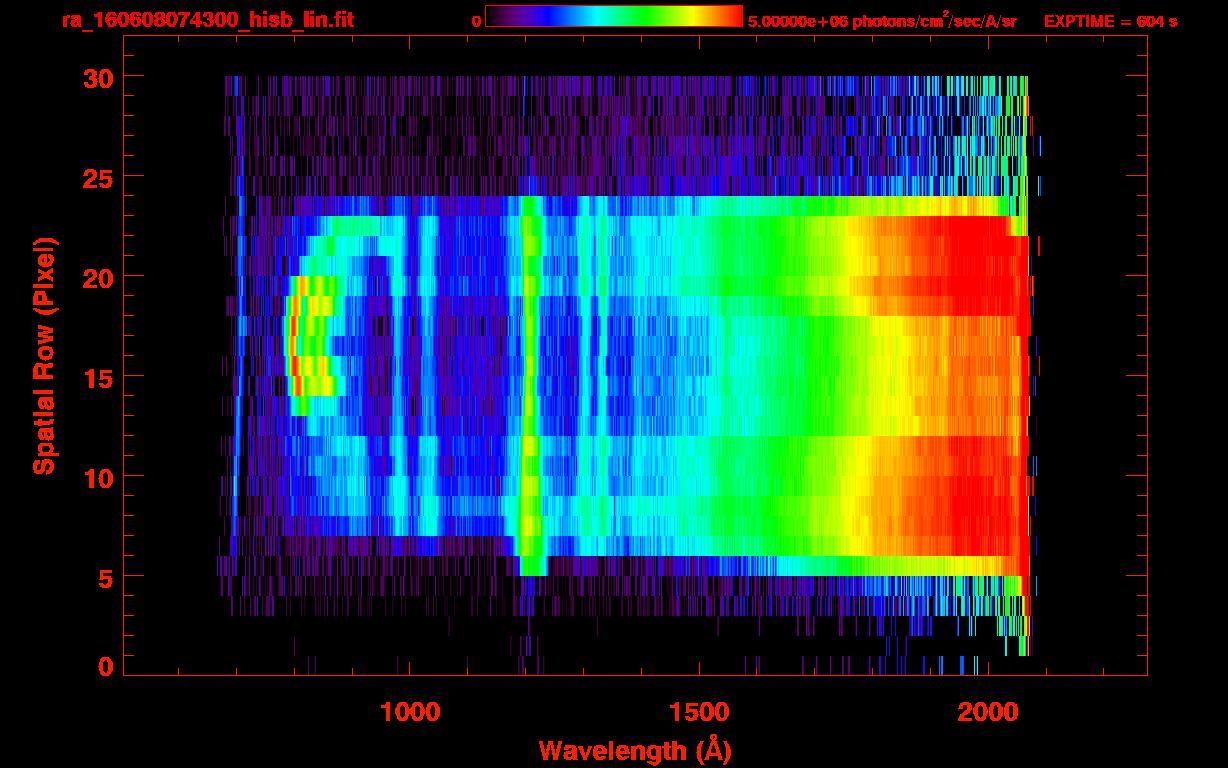Click the file name ra_160608074300_hisb_lin.fit title
The height and width of the screenshot is (768, 1228).
(x=207, y=20)
